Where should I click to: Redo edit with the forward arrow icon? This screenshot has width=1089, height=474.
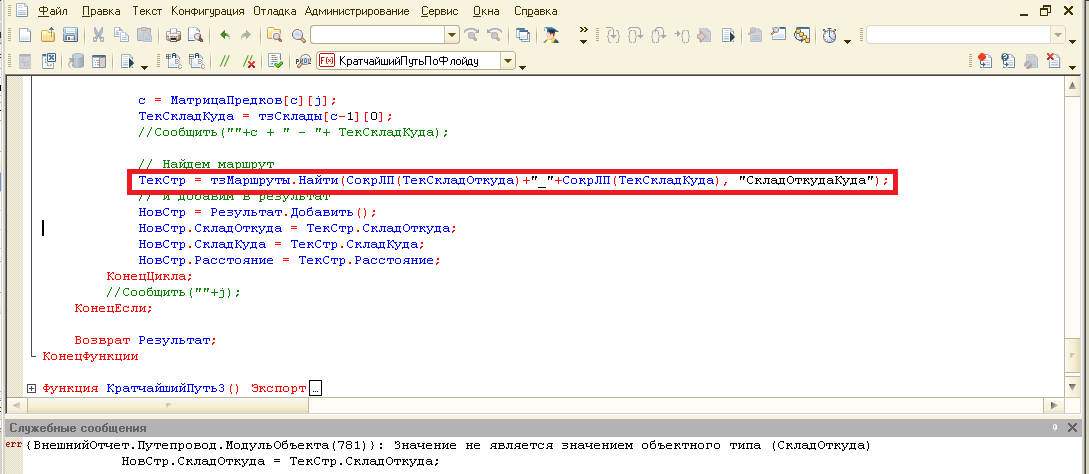246,35
